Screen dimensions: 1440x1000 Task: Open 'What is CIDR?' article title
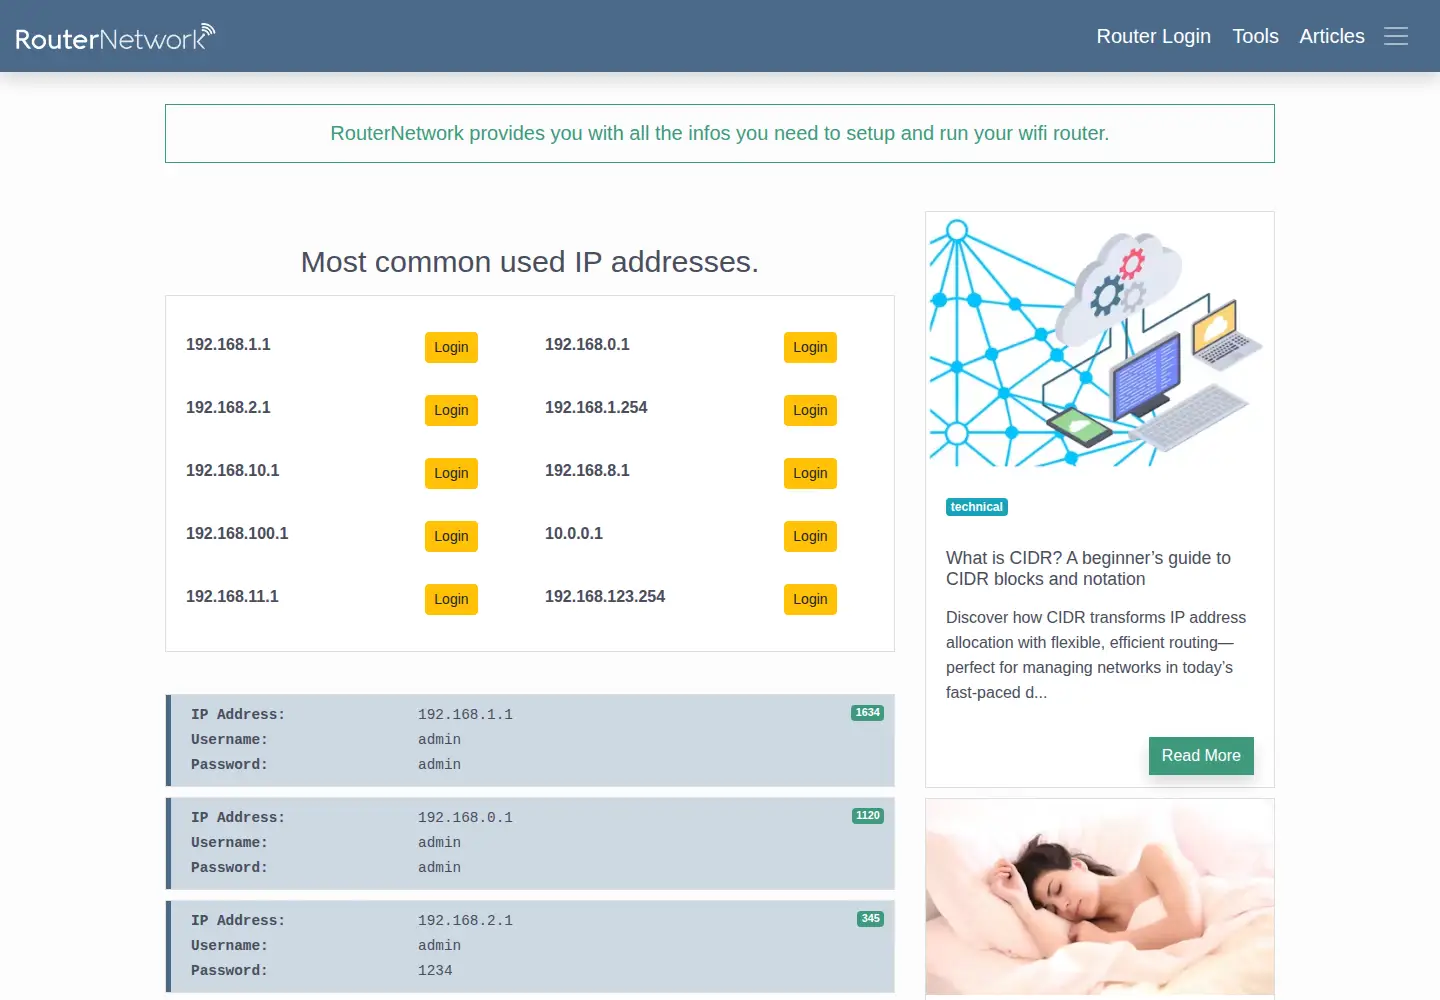[x=1088, y=568]
